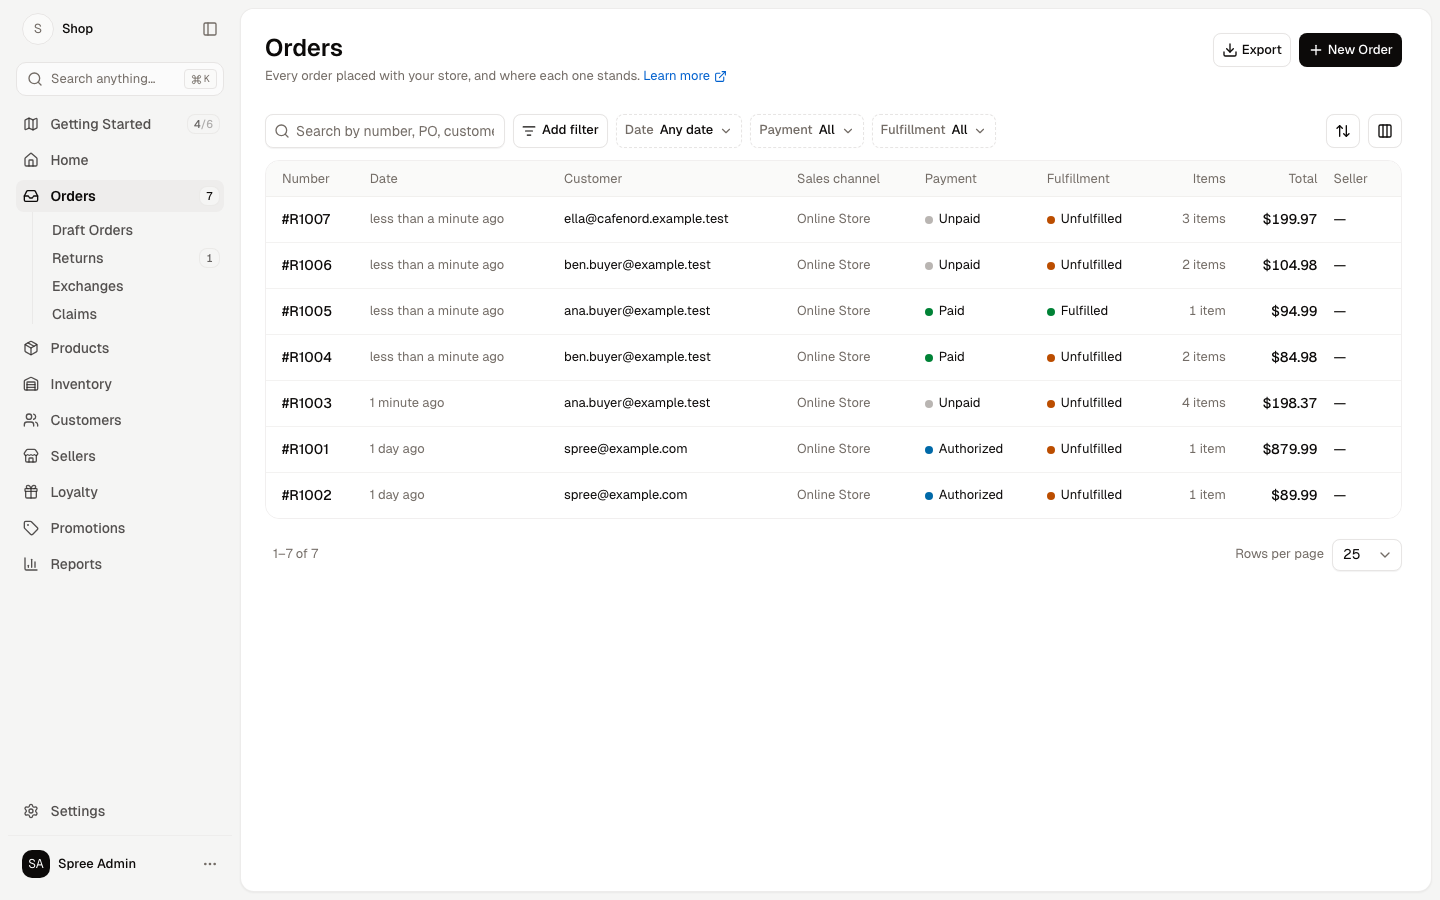This screenshot has width=1440, height=900.
Task: Create a New Order
Action: click(x=1350, y=50)
